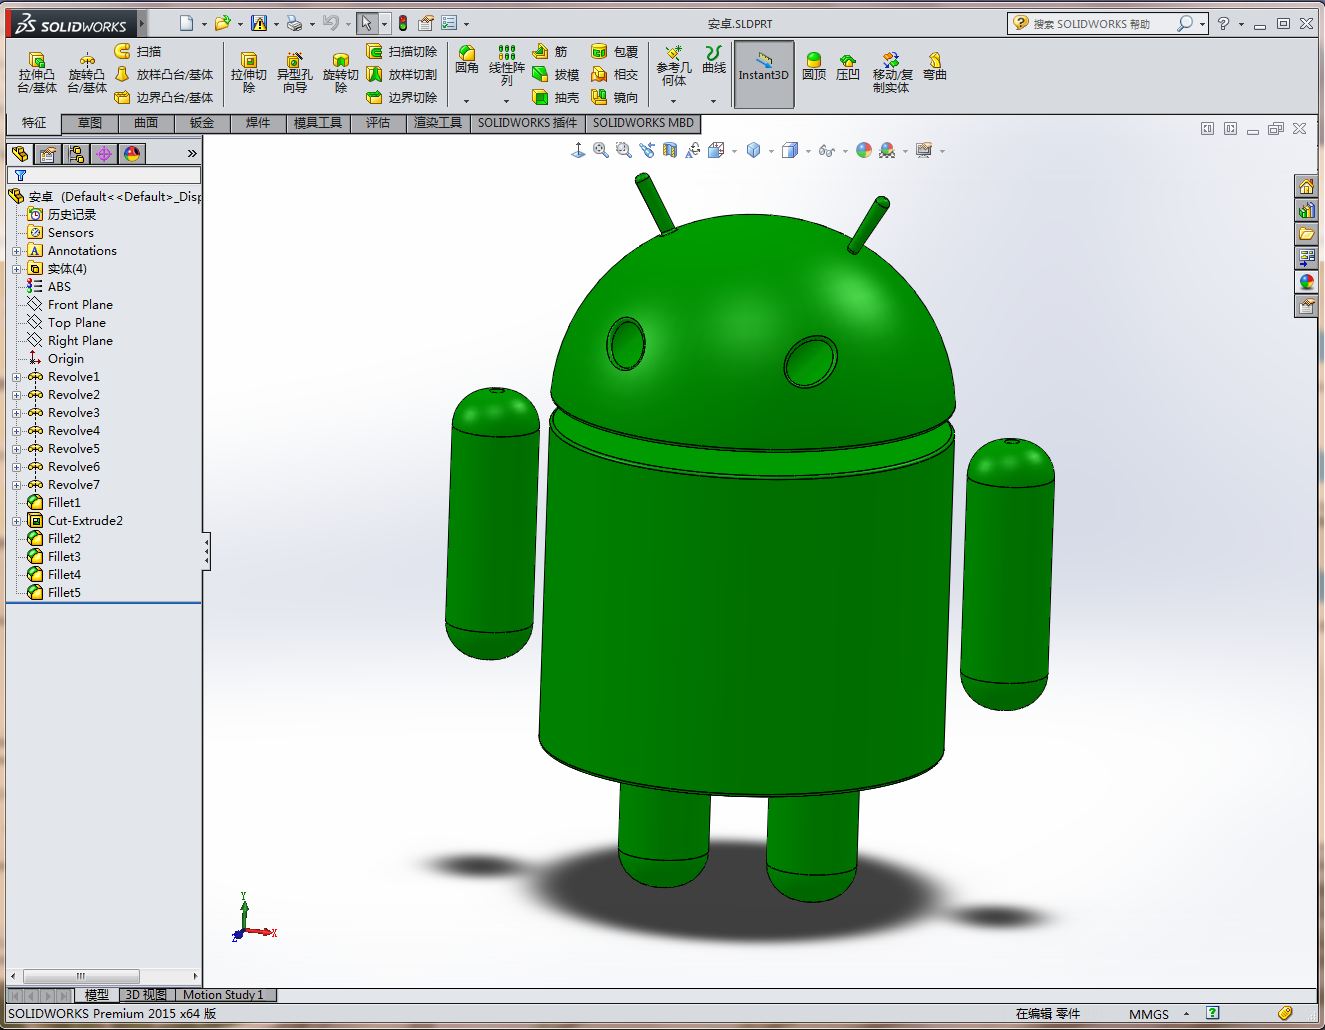Open the 参考几何体 dropdown arrow
Viewport: 1325px width, 1030px height.
point(674,101)
